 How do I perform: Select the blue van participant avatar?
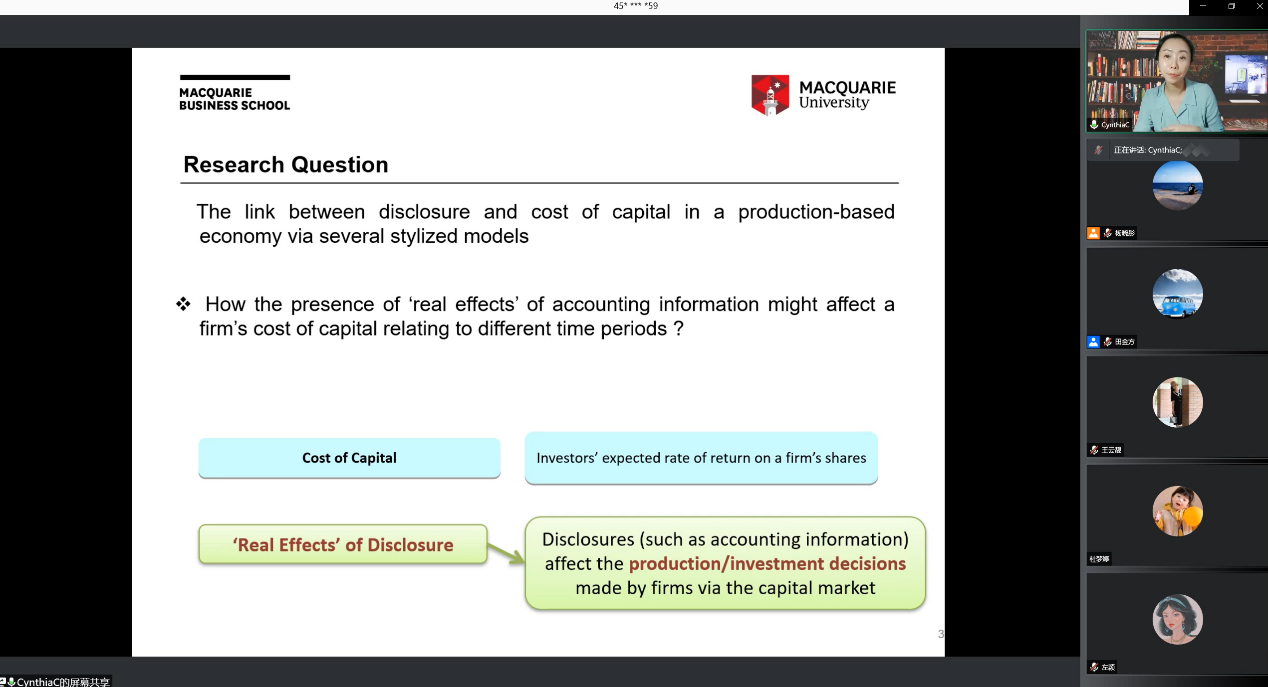[x=1177, y=294]
